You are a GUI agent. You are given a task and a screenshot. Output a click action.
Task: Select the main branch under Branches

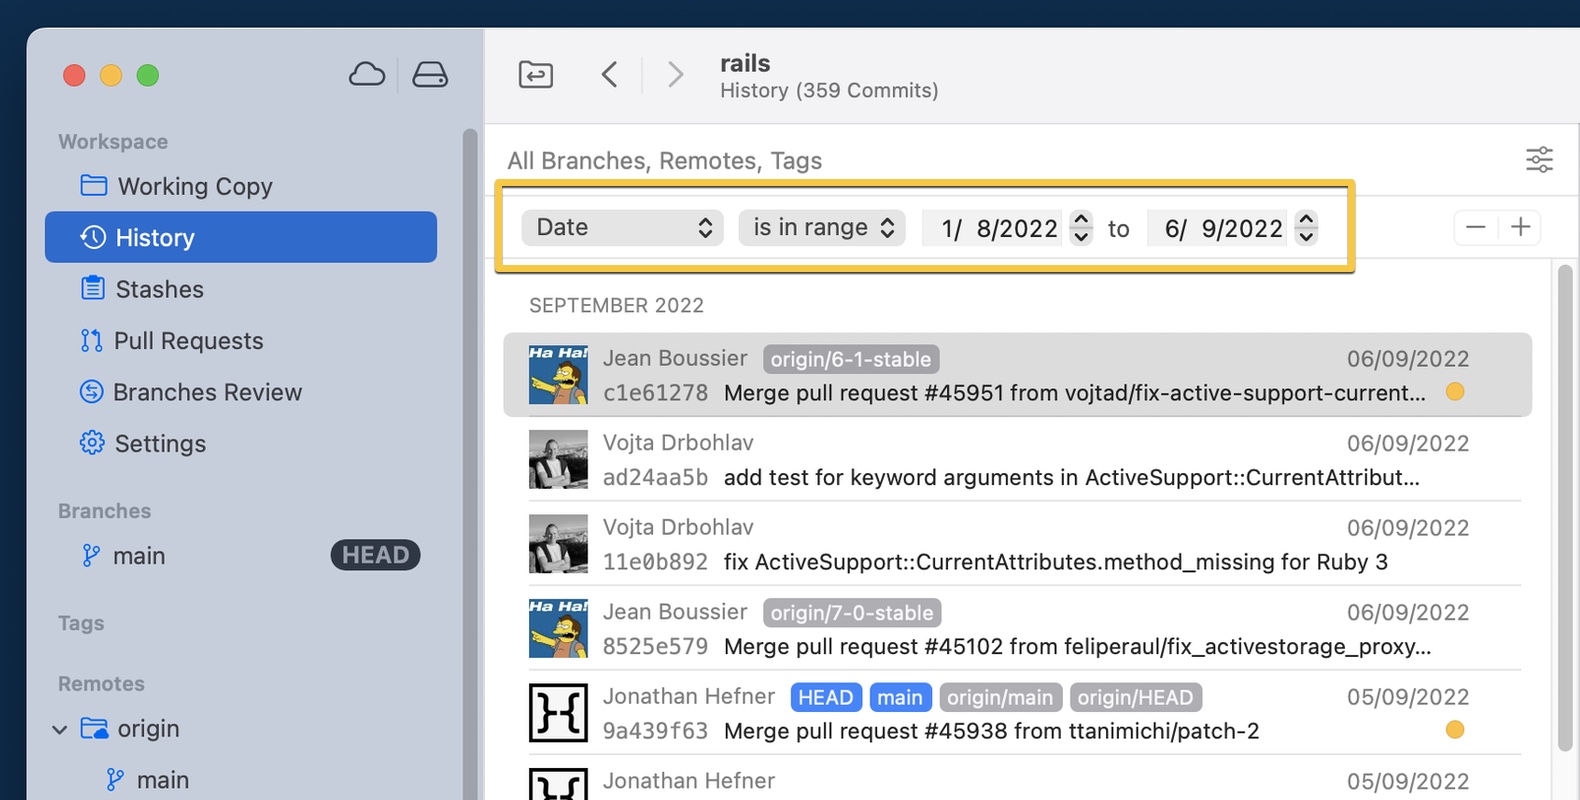(x=139, y=556)
